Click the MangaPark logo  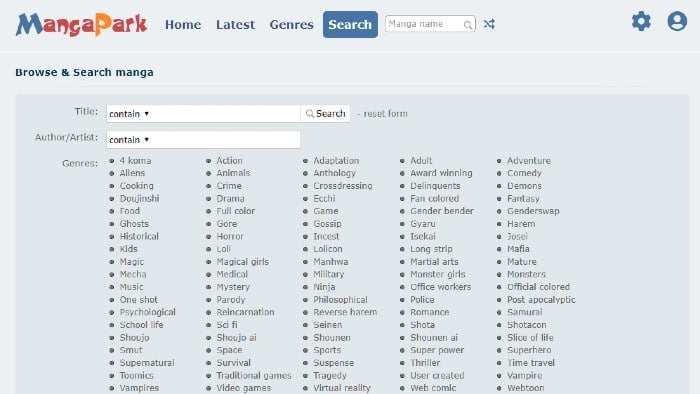[81, 25]
